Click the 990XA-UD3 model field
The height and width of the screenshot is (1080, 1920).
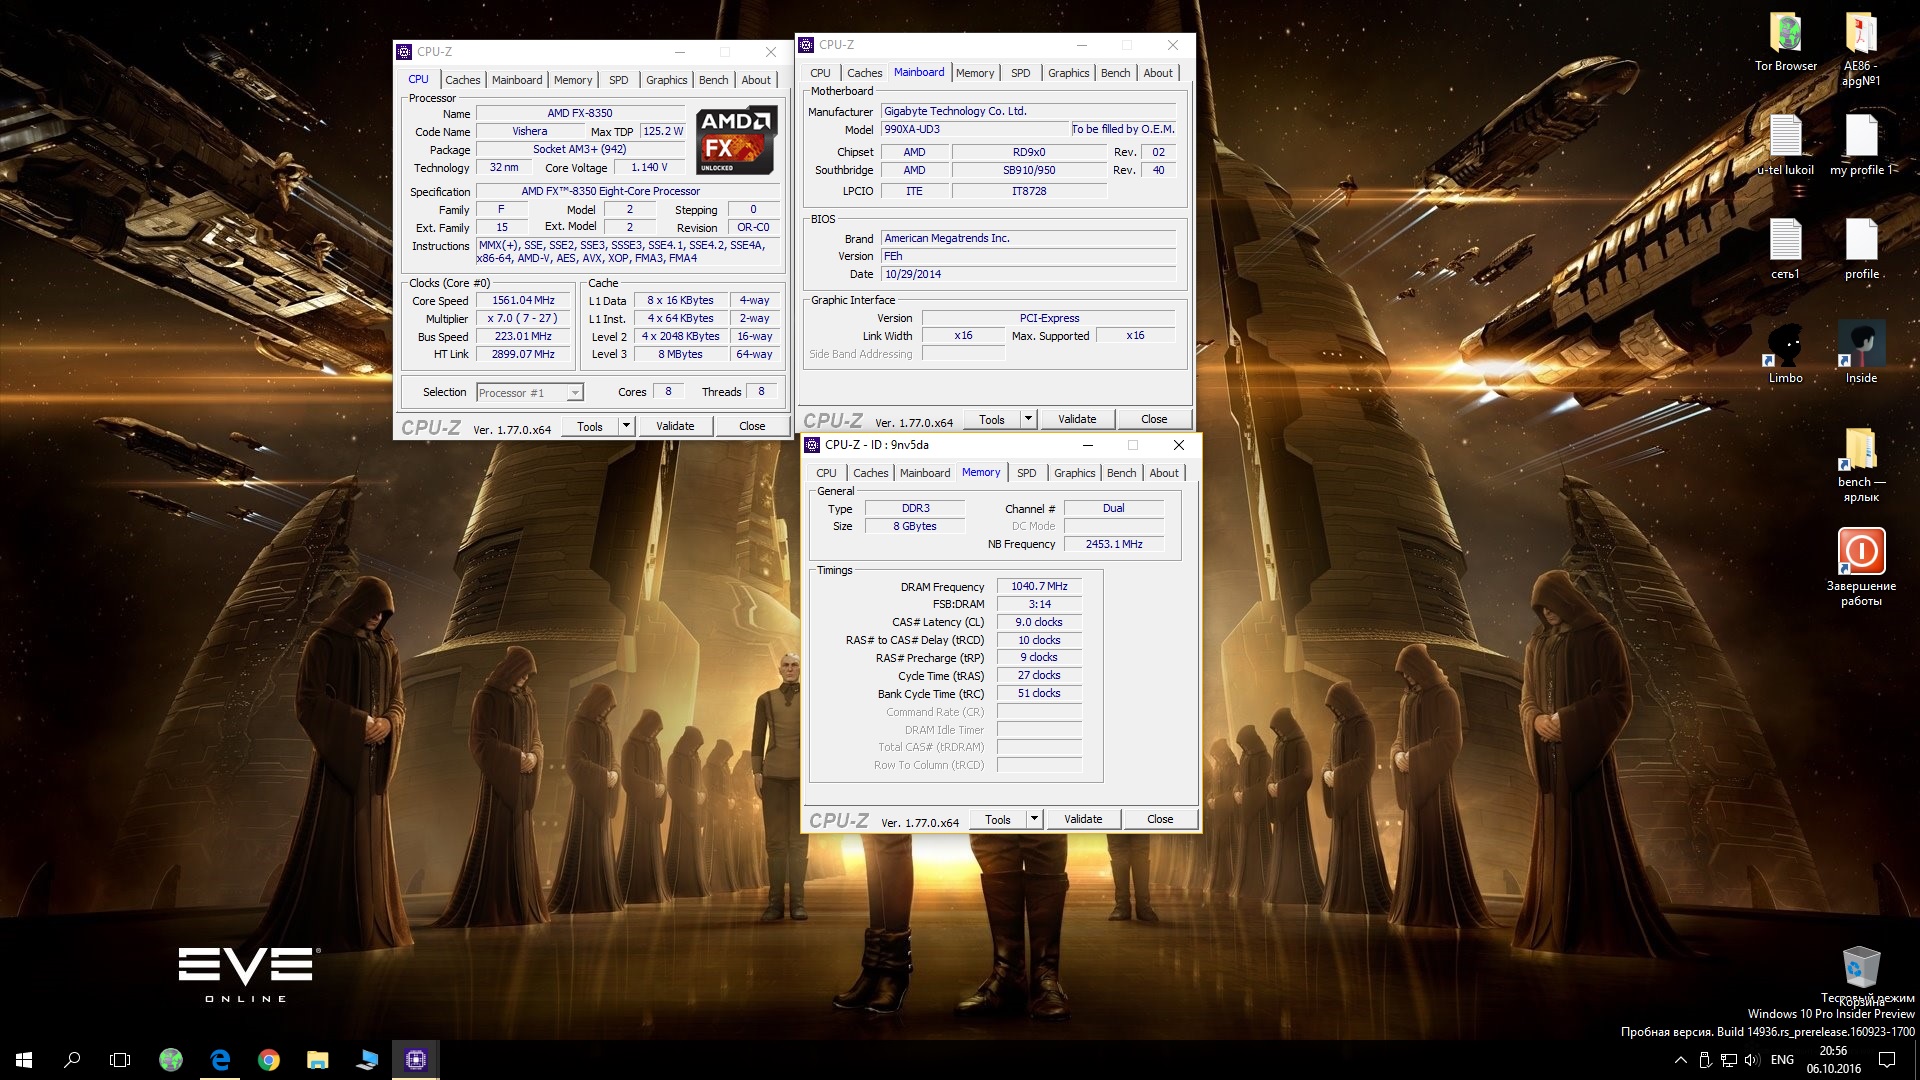pos(974,129)
